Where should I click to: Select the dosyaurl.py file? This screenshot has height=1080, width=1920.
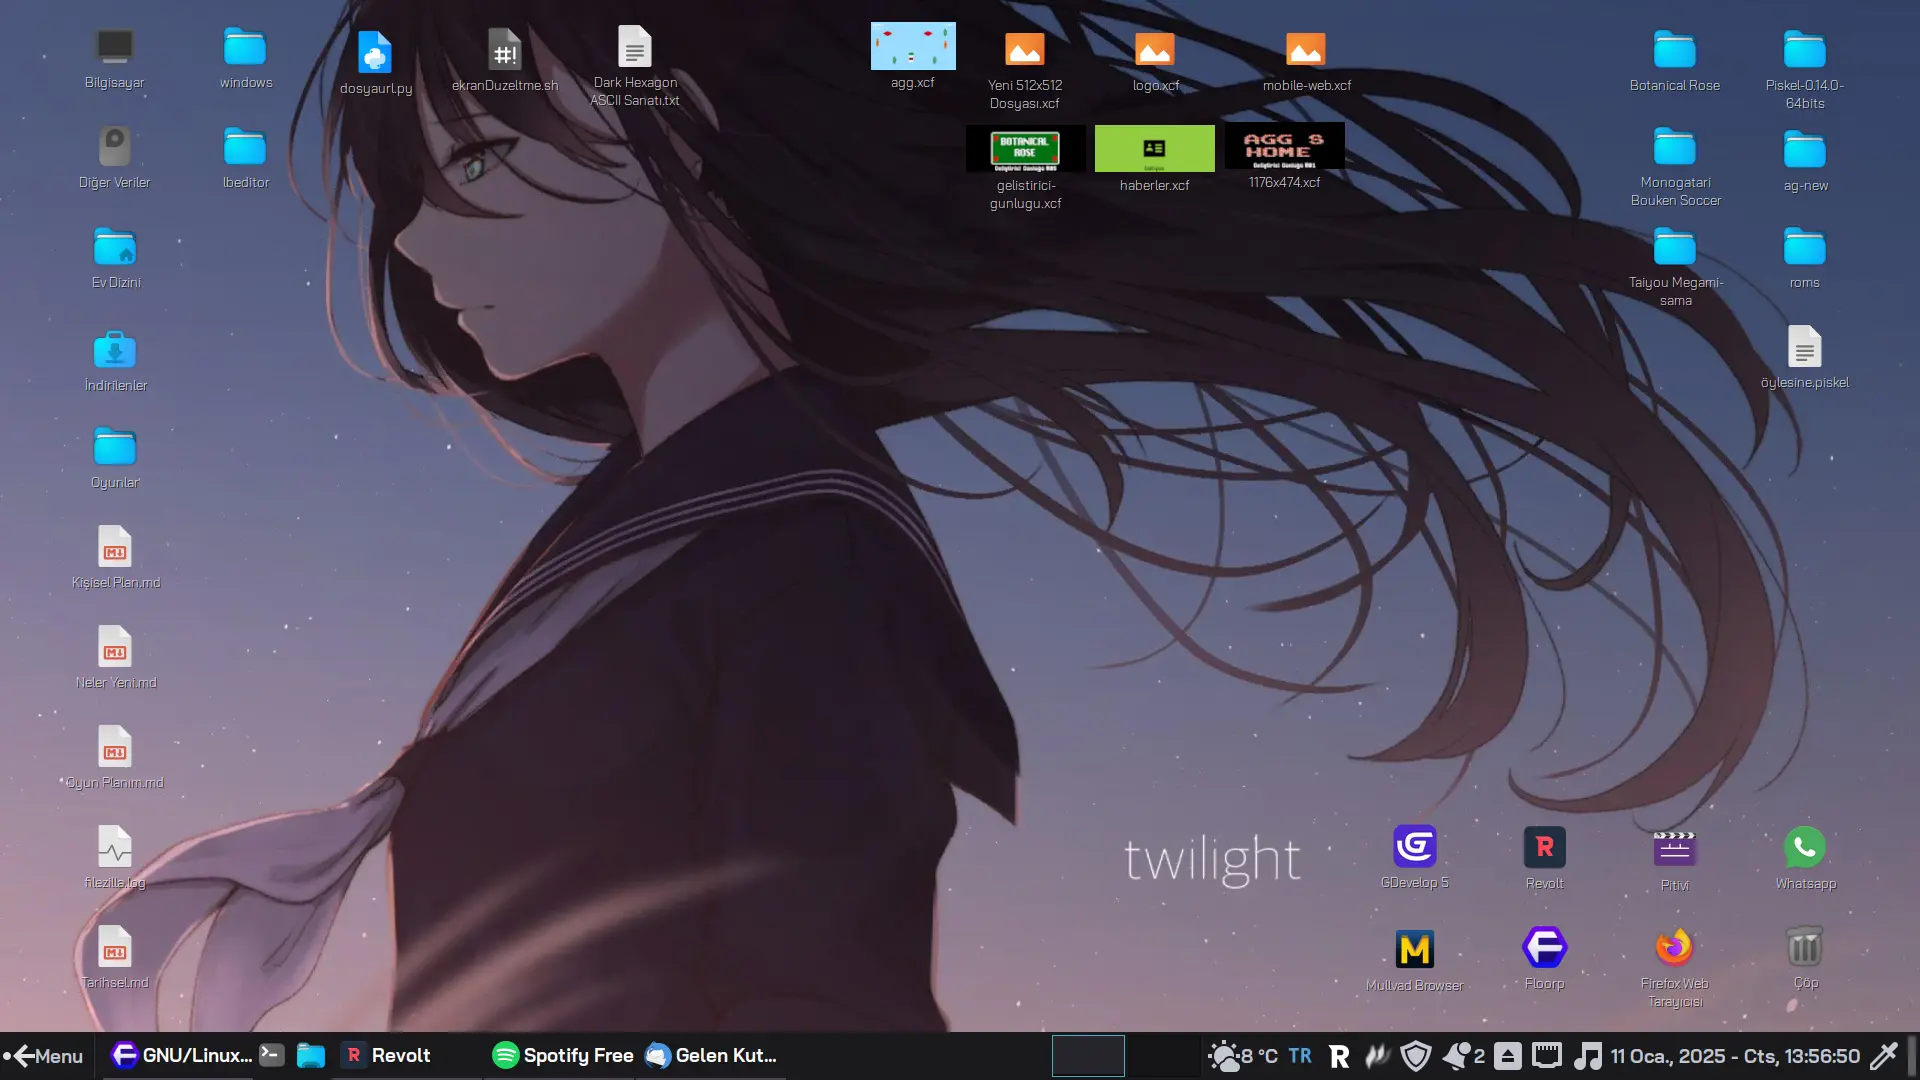[375, 62]
